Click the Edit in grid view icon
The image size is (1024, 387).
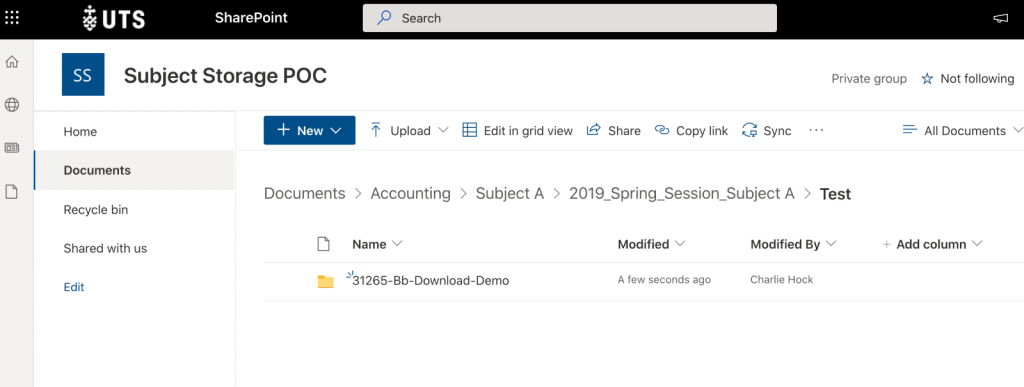470,131
